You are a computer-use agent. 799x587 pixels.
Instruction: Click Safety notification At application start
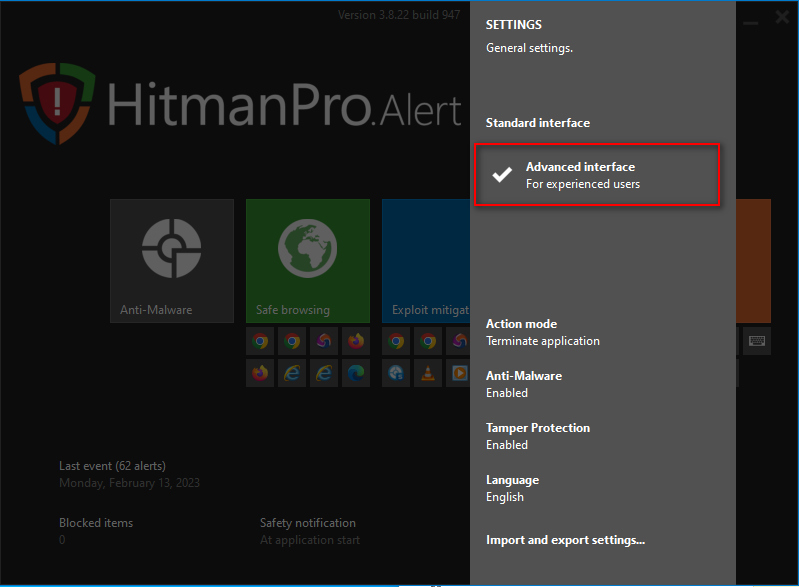point(310,531)
